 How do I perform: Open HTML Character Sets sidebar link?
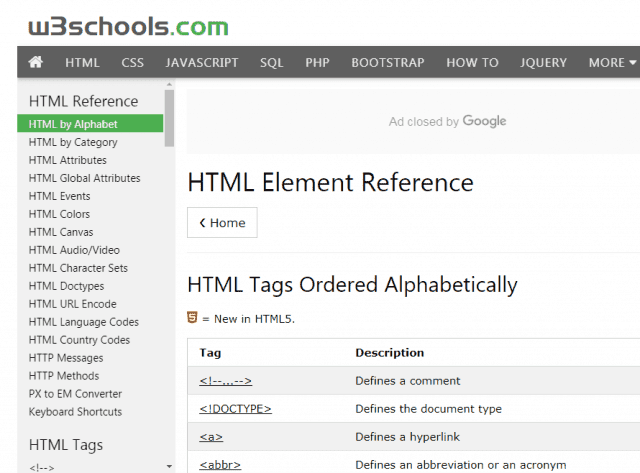point(78,268)
